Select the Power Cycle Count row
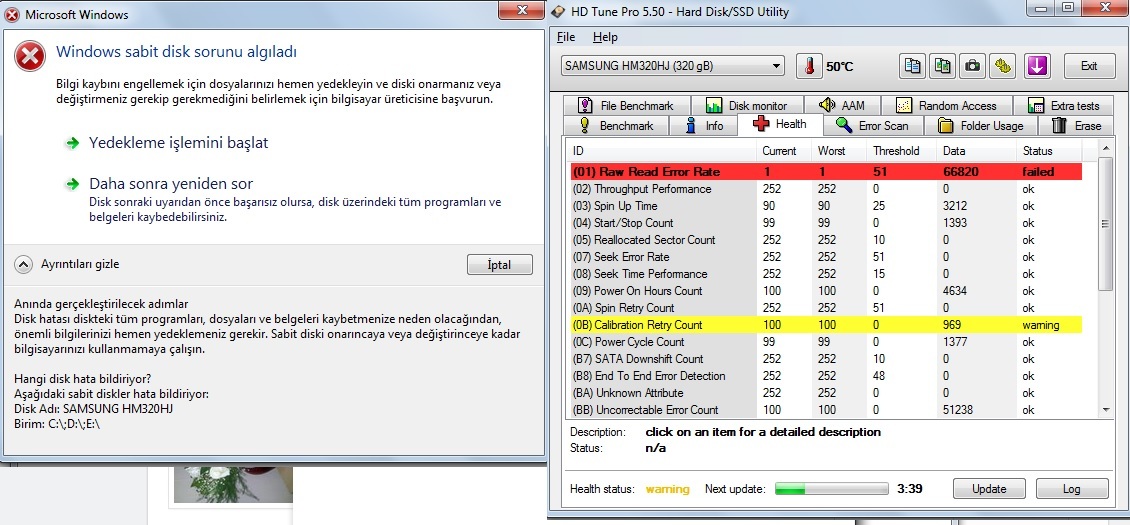This screenshot has width=1130, height=525. pos(826,342)
